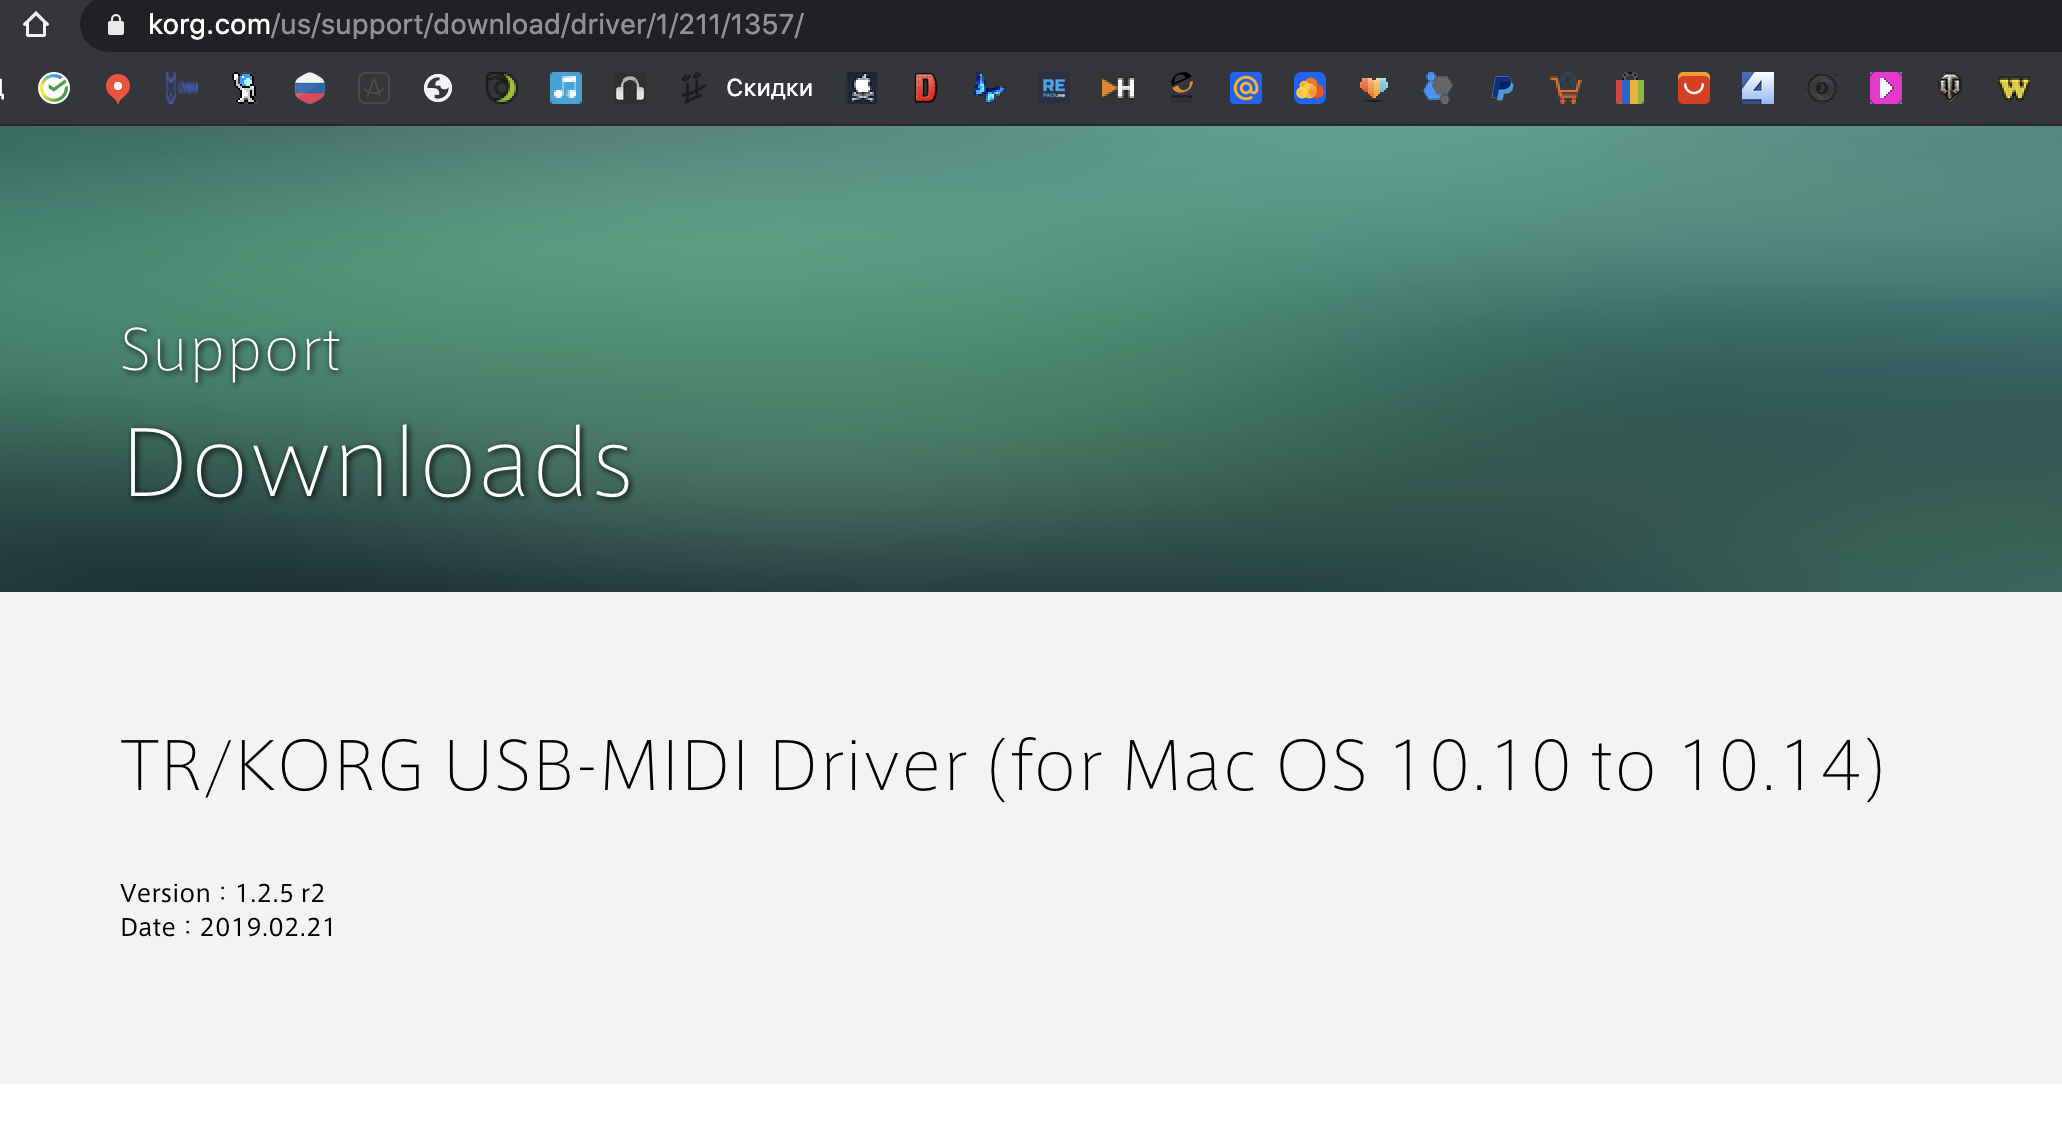Viewport: 2062px width, 1142px height.
Task: Open the pink play button bookmark
Action: [1886, 88]
